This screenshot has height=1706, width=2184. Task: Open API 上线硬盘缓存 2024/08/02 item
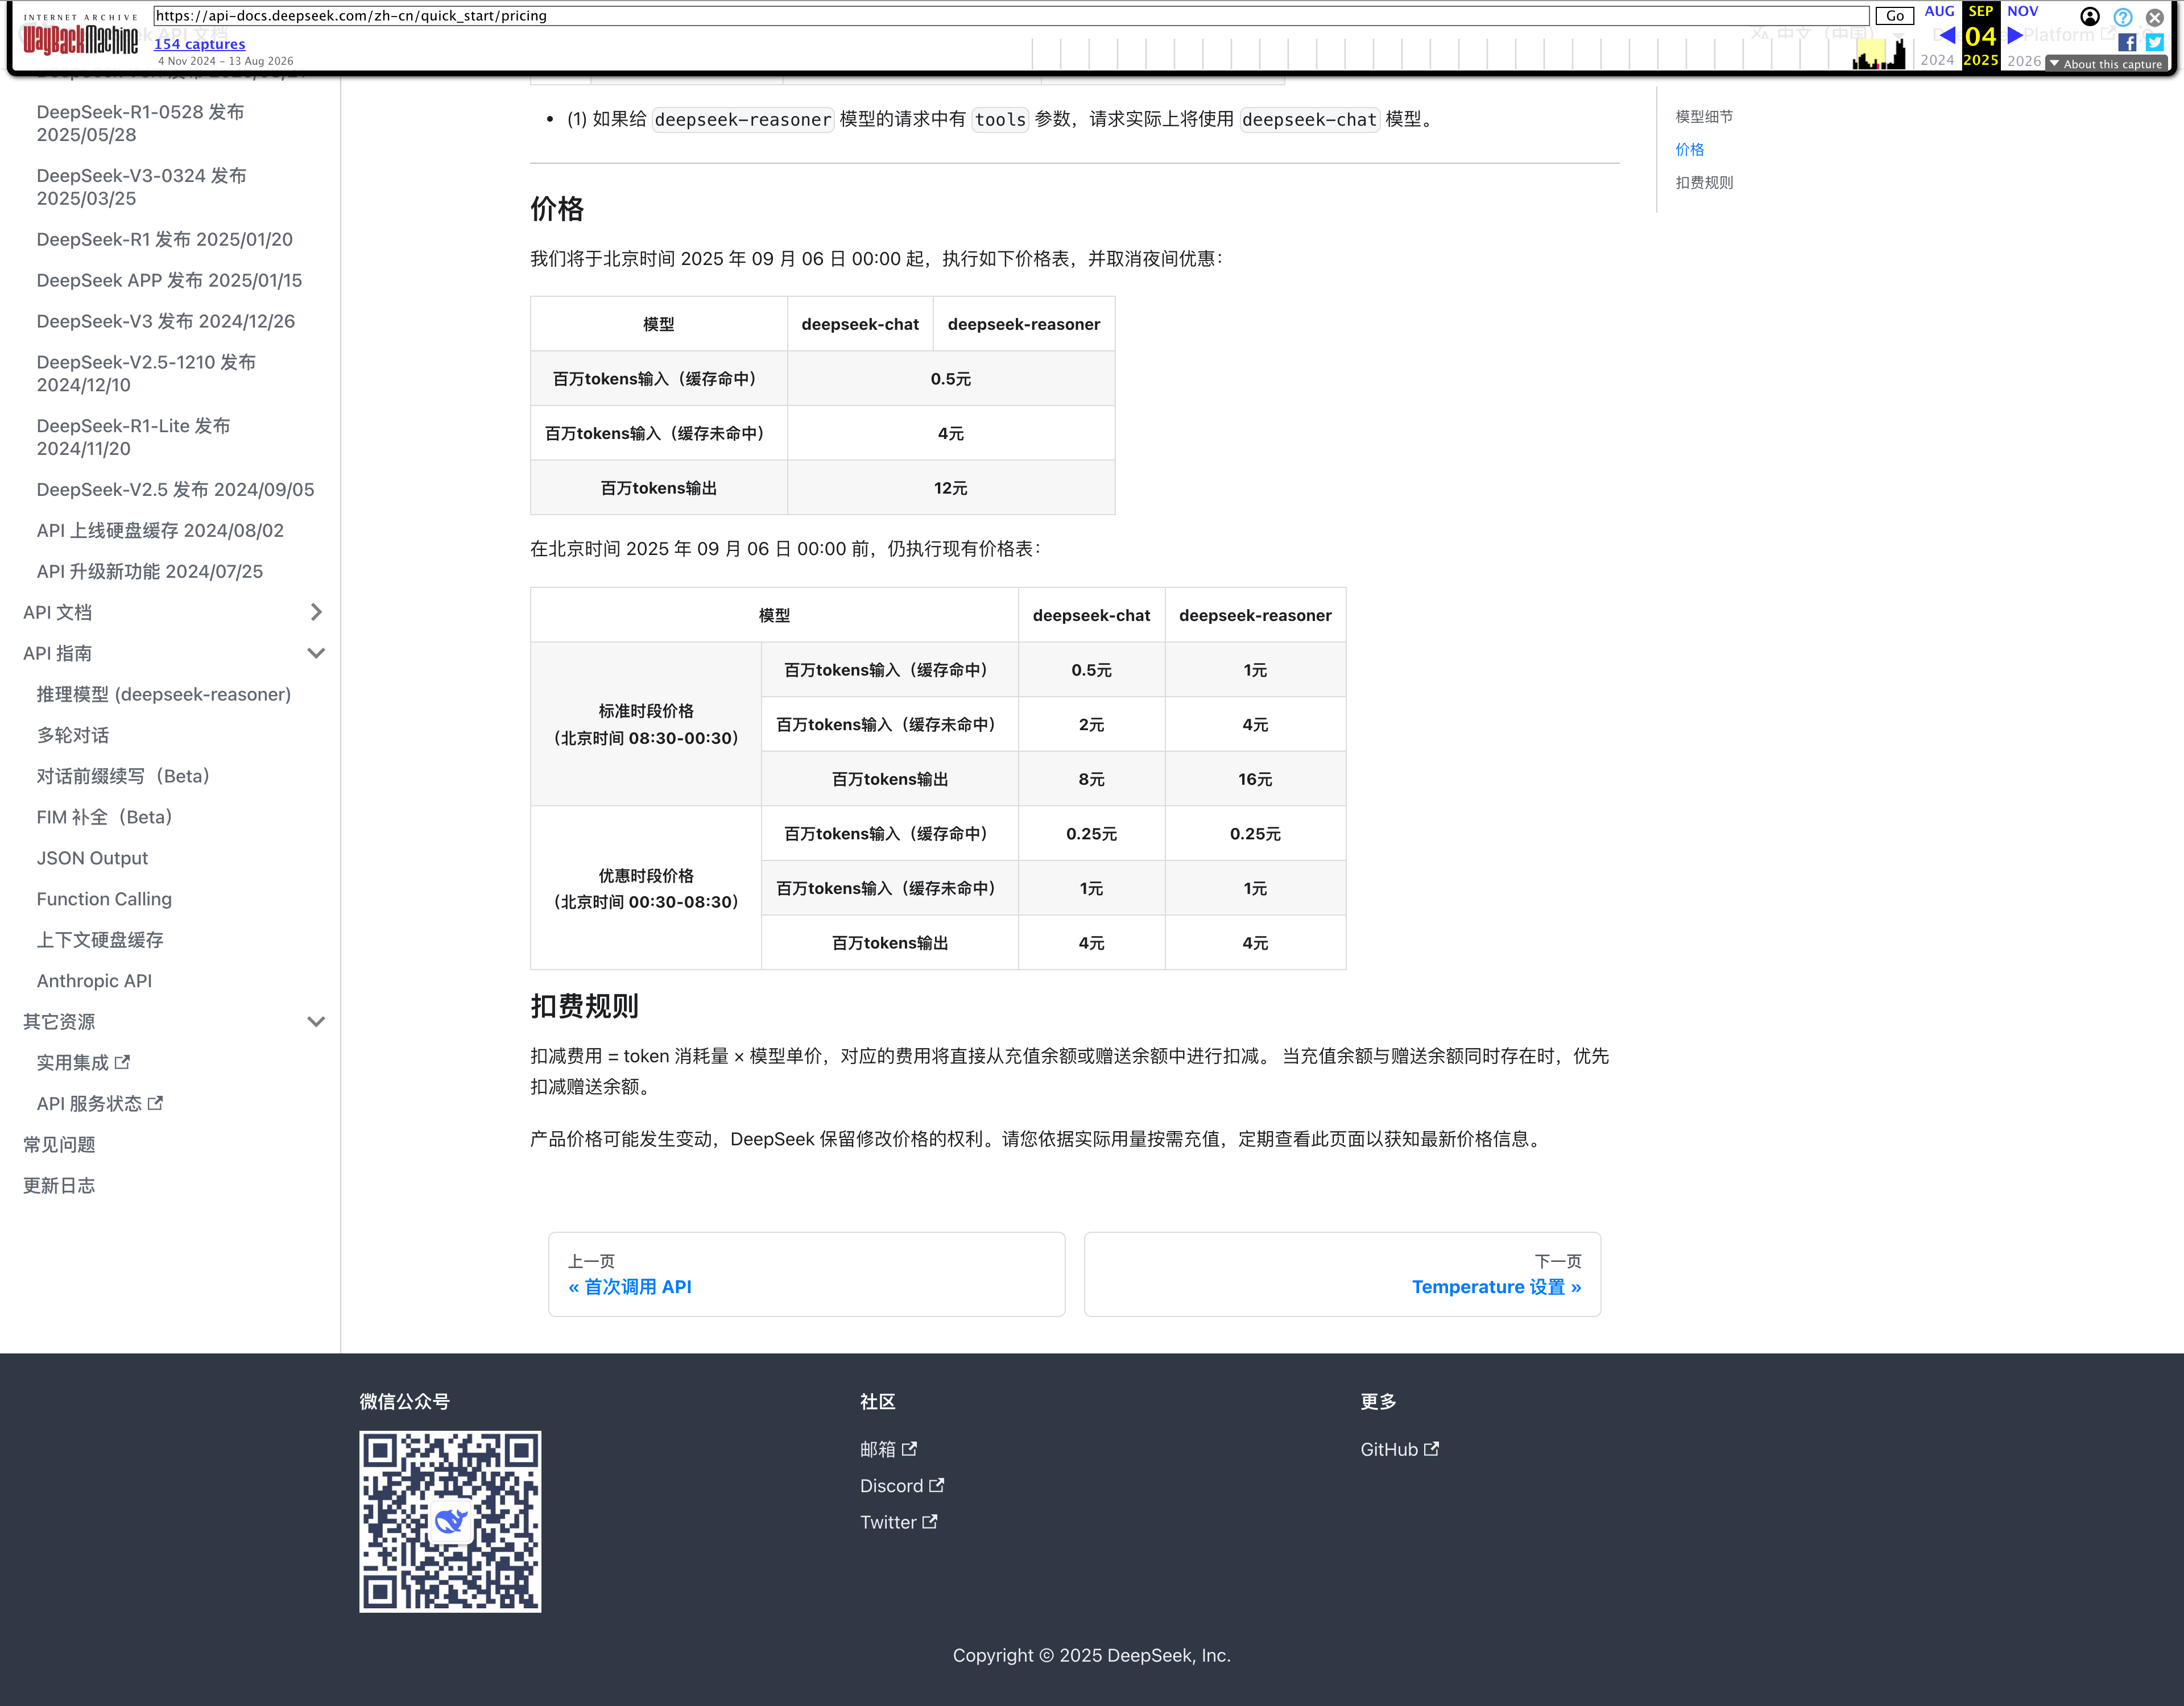point(160,530)
